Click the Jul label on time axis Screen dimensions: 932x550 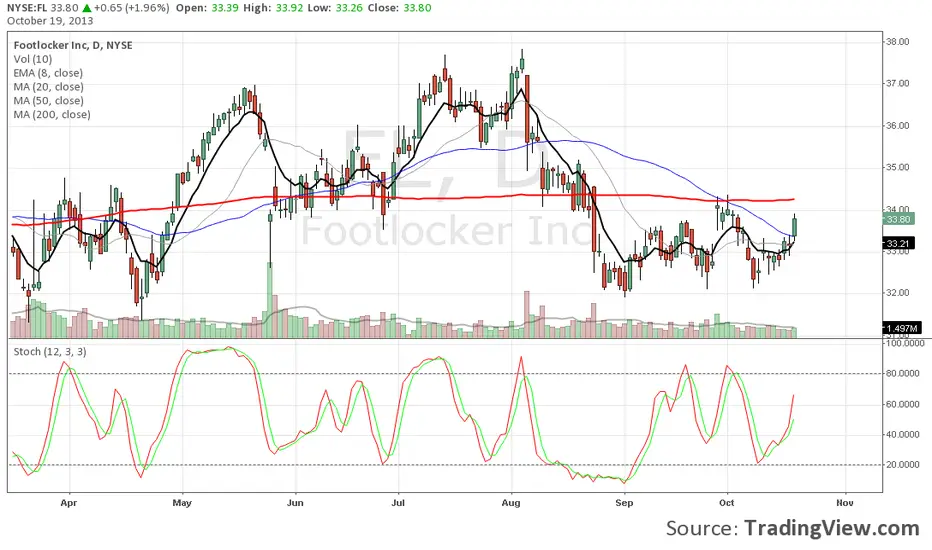point(398,503)
